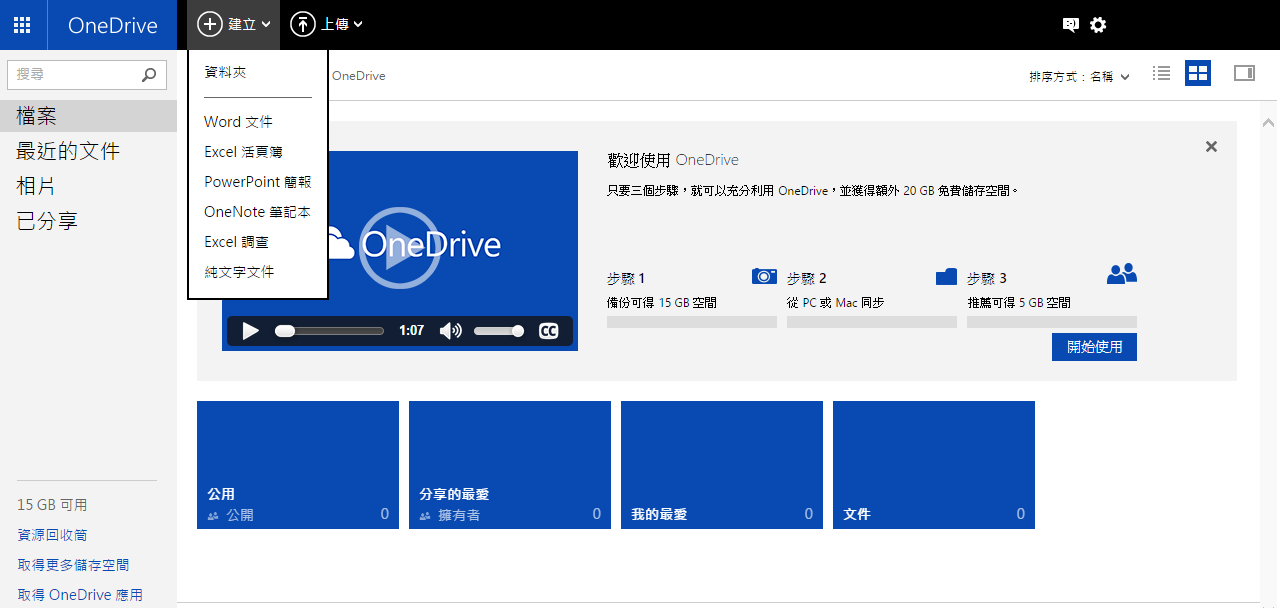Screen dimensions: 1280x608
Task: Expand the 排序方式 sort dropdown
Action: coord(1079,76)
